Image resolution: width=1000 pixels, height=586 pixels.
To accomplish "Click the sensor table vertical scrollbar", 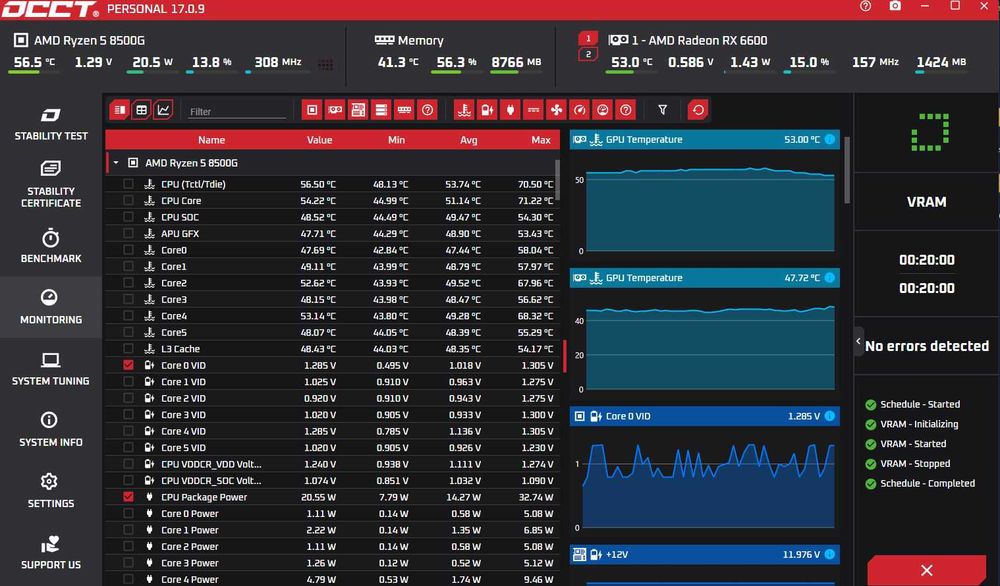I will (557, 180).
